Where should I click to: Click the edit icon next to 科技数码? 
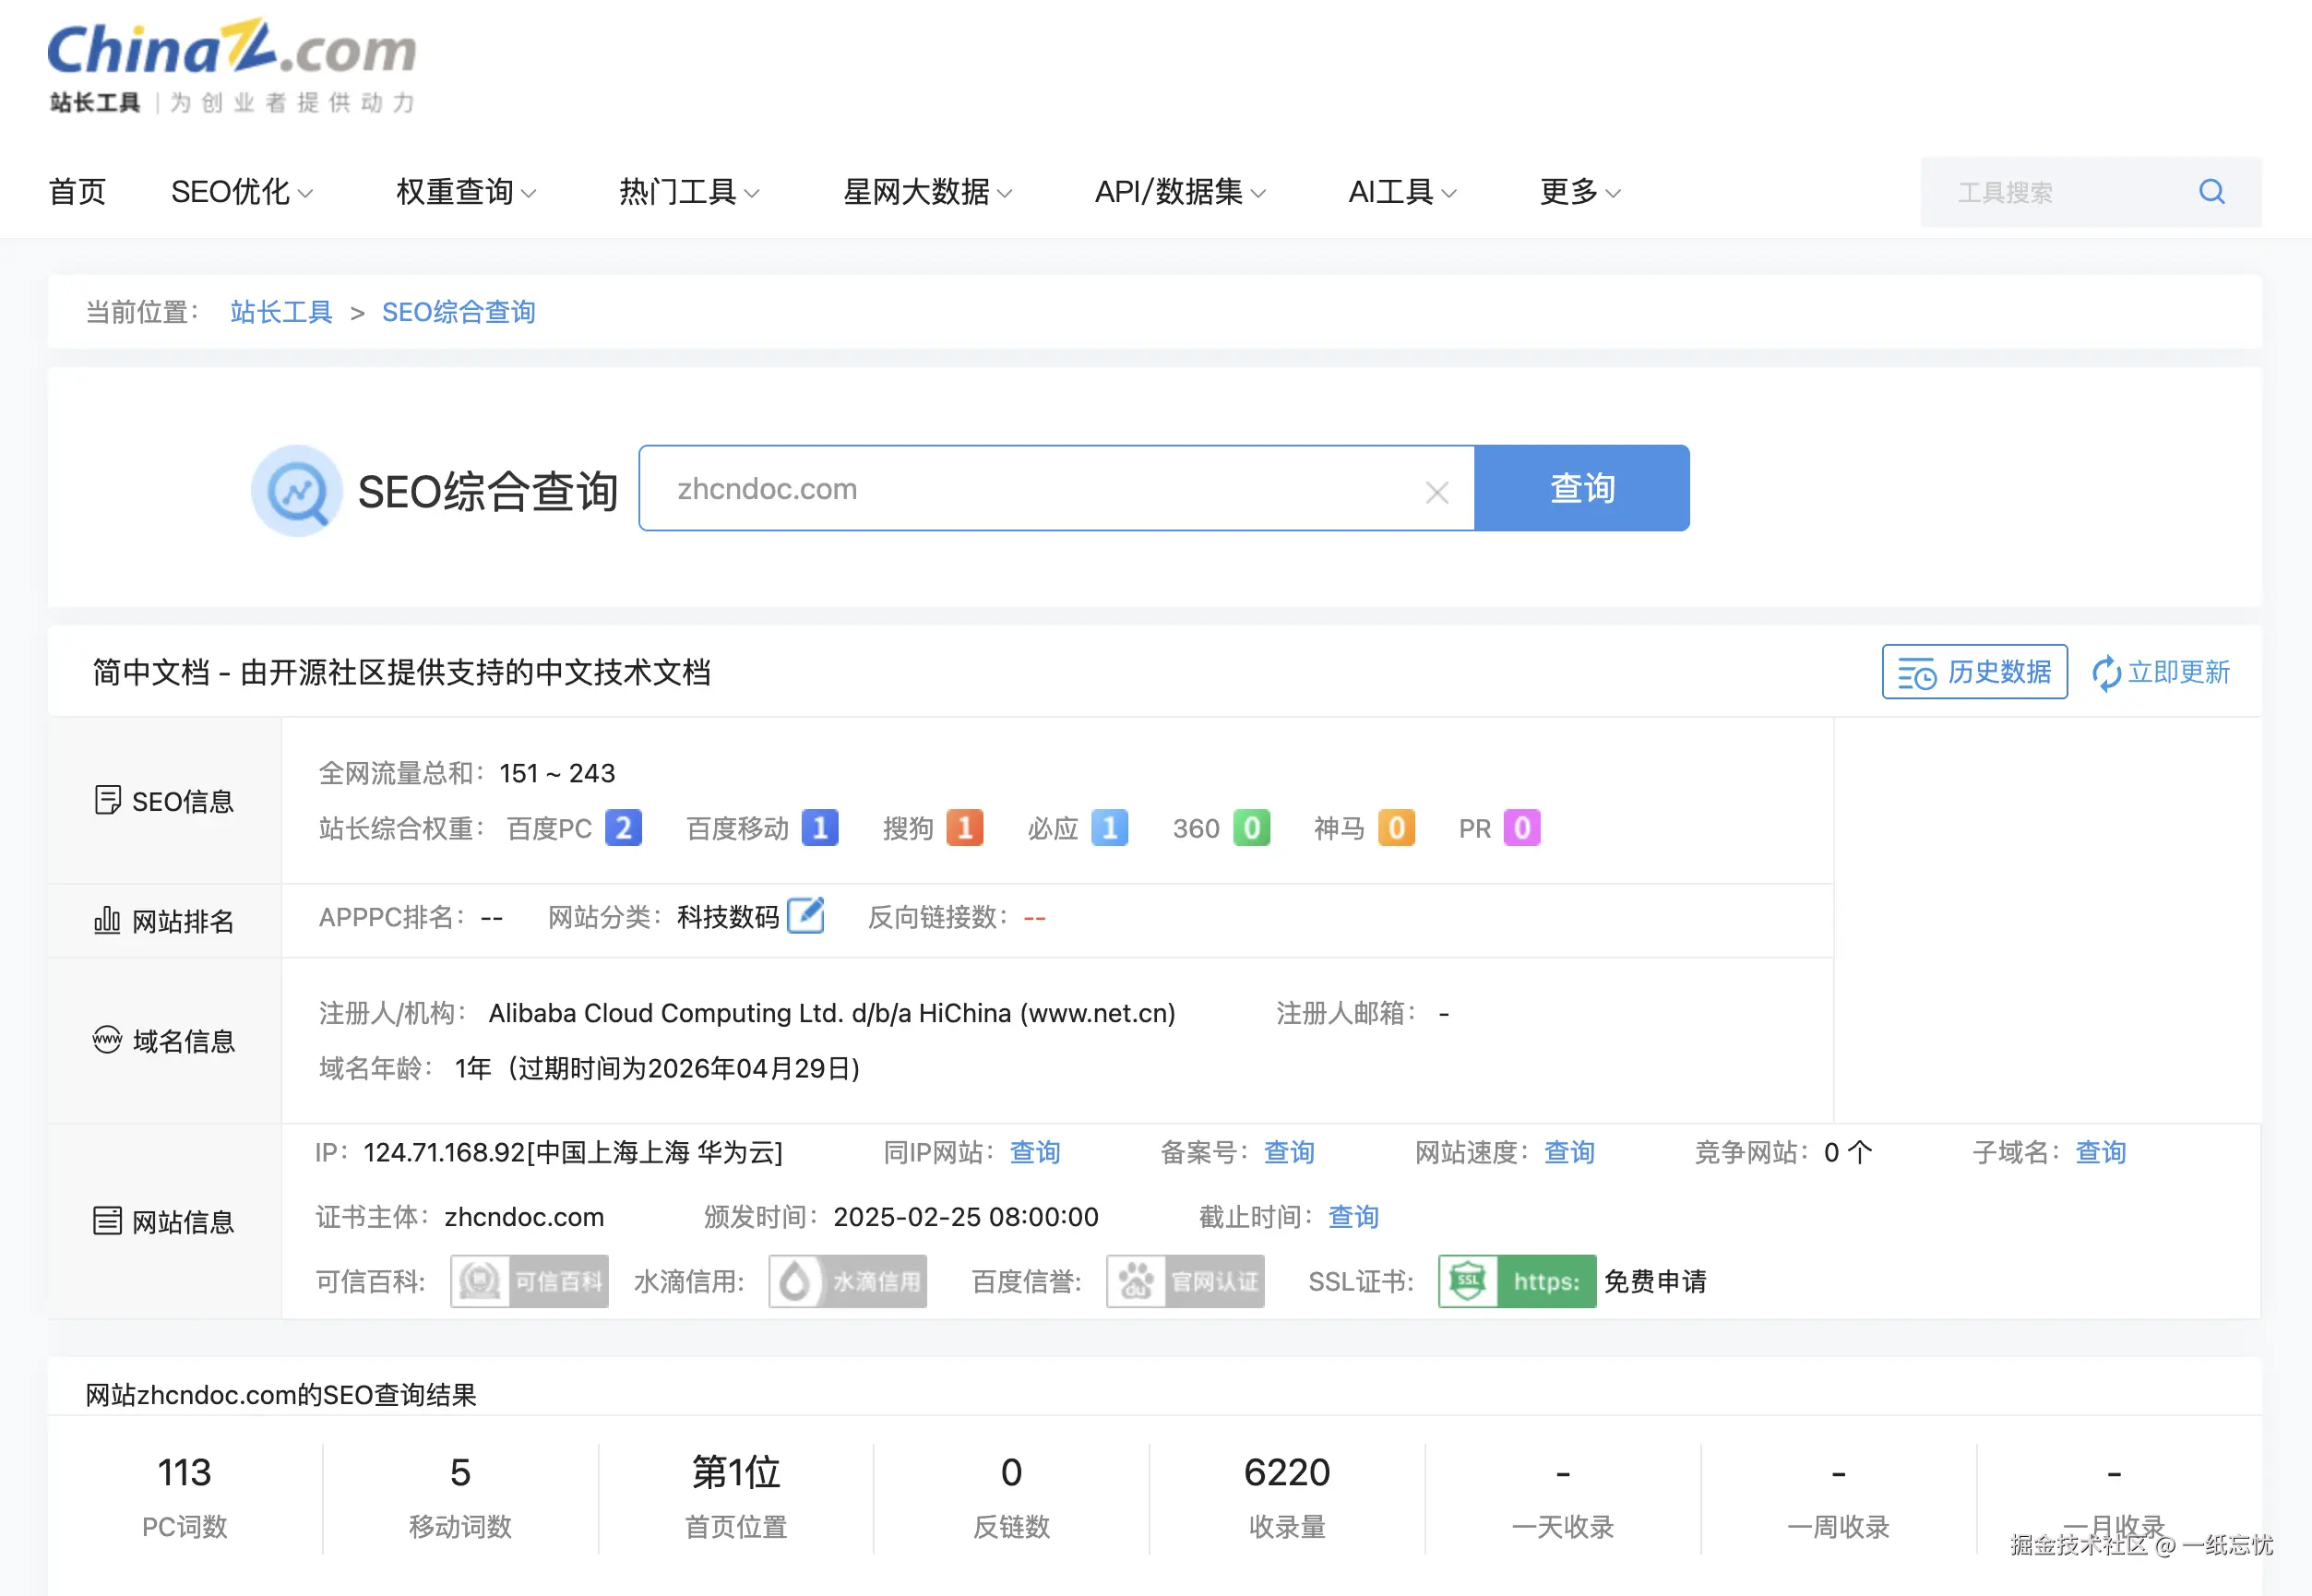tap(805, 915)
